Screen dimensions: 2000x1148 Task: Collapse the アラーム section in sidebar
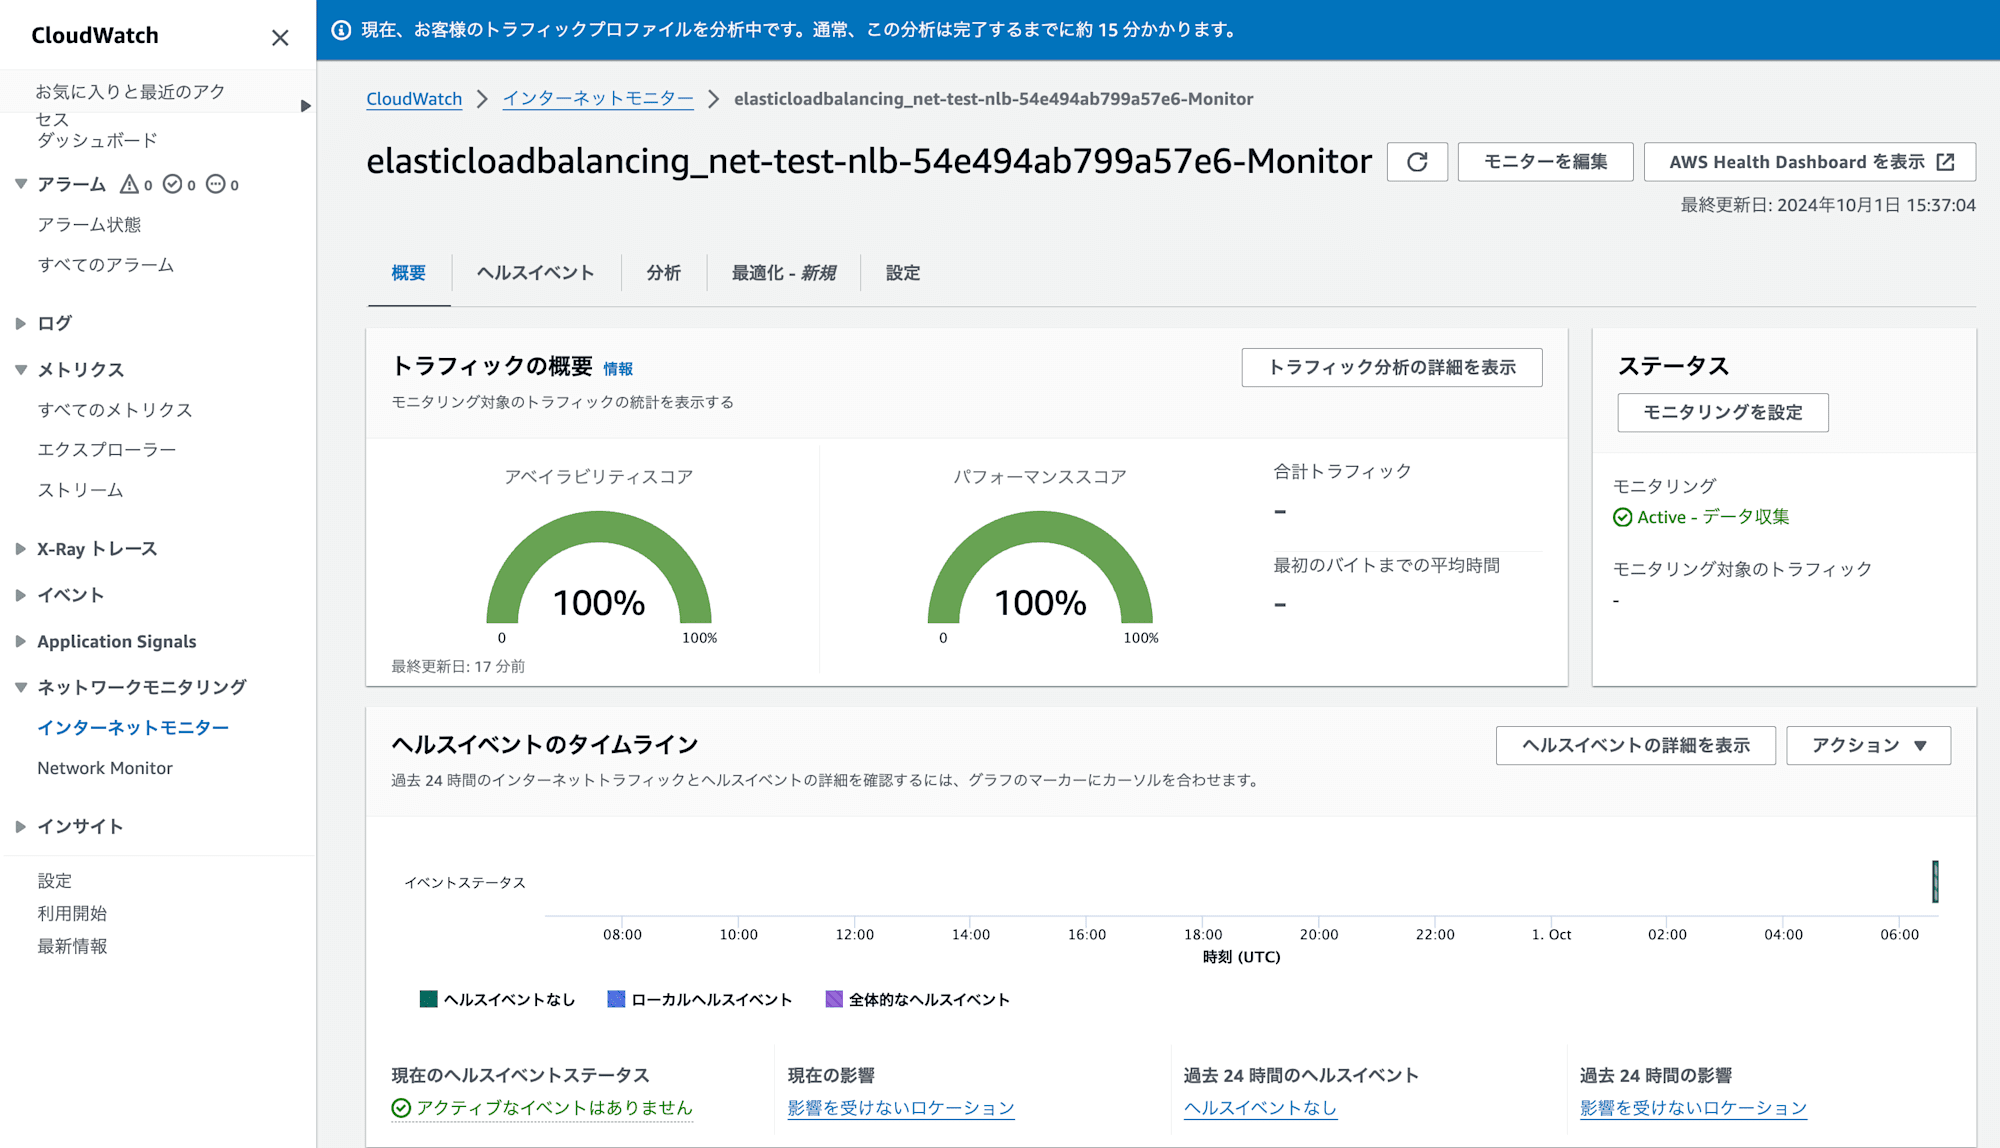click(20, 184)
